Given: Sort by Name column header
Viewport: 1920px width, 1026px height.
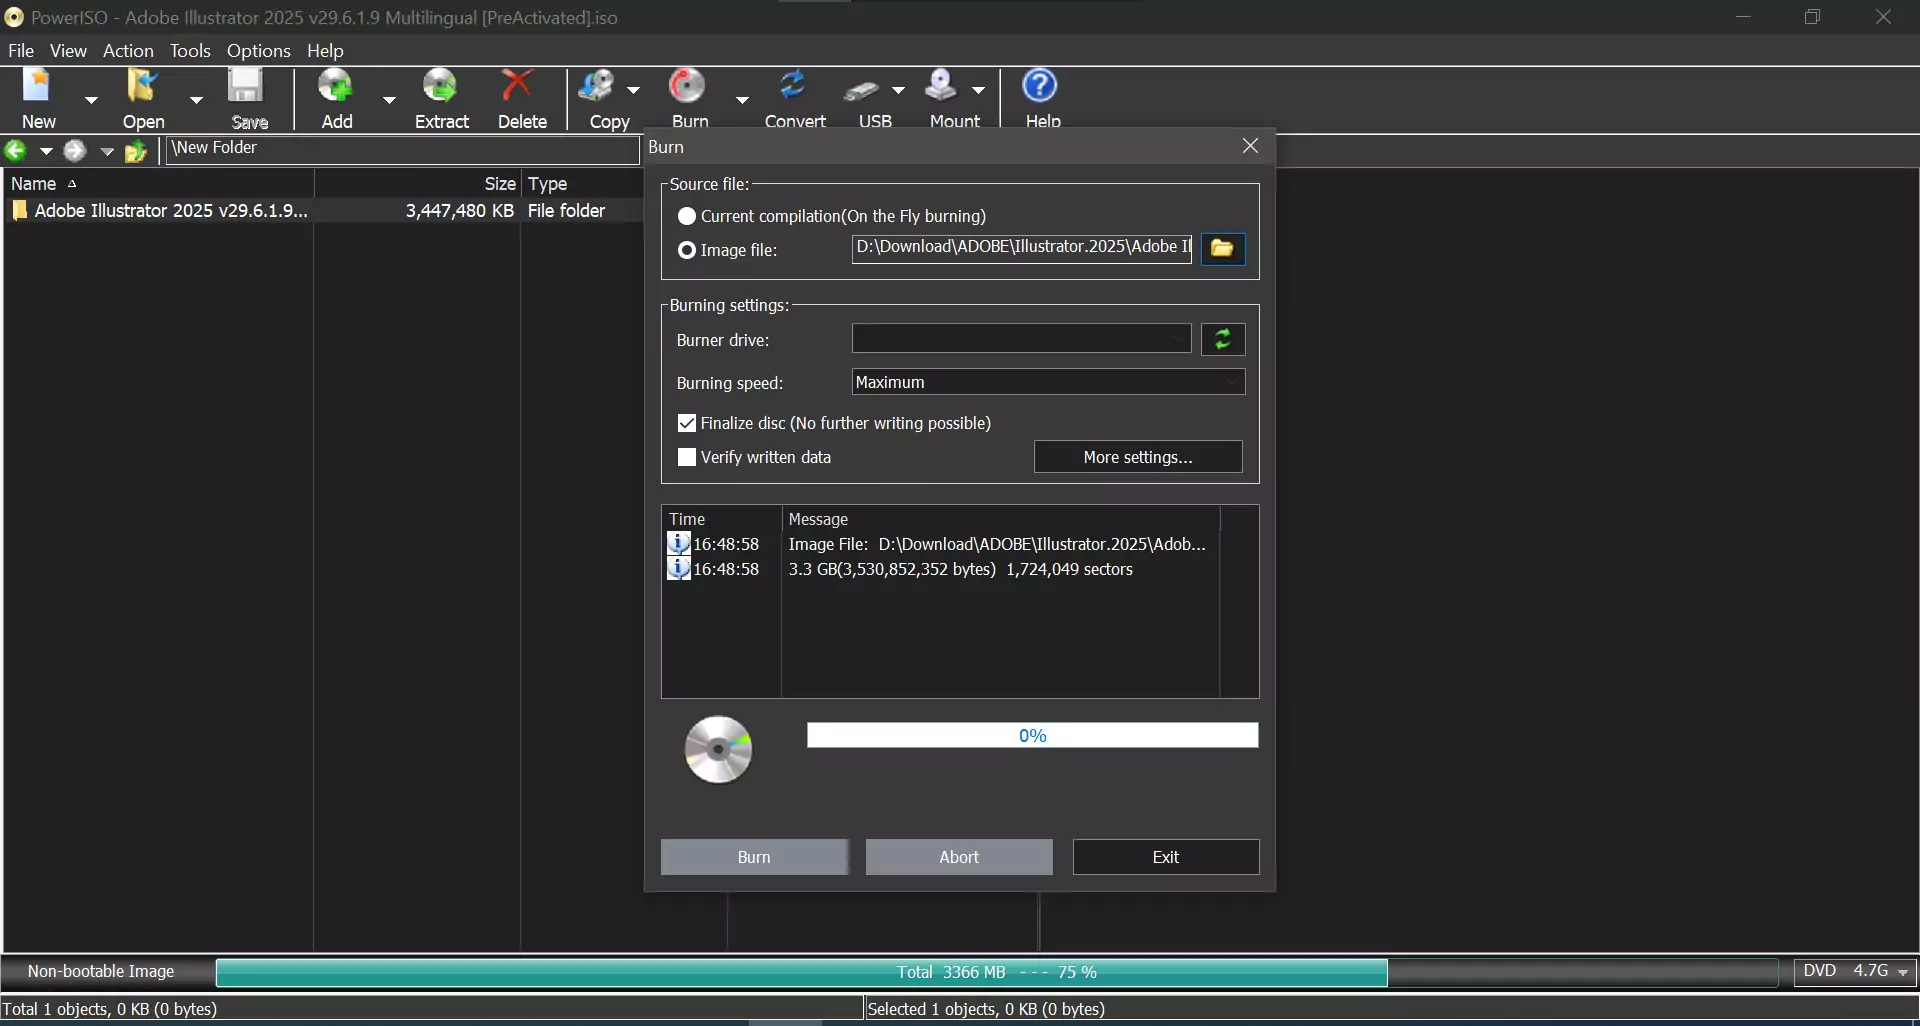Looking at the screenshot, I should coord(158,184).
